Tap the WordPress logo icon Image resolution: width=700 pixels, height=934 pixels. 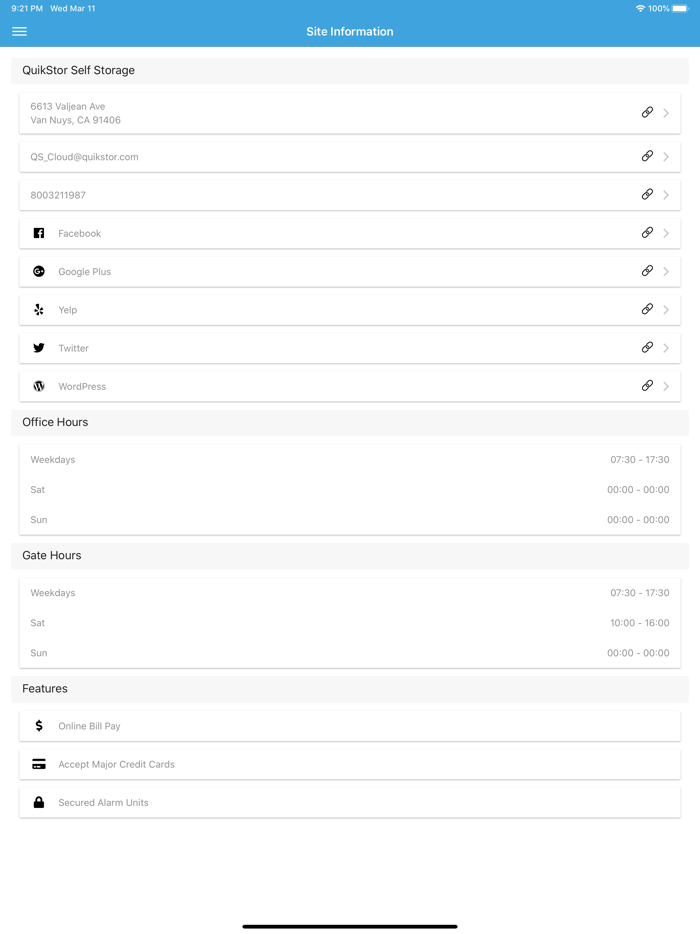click(x=39, y=386)
